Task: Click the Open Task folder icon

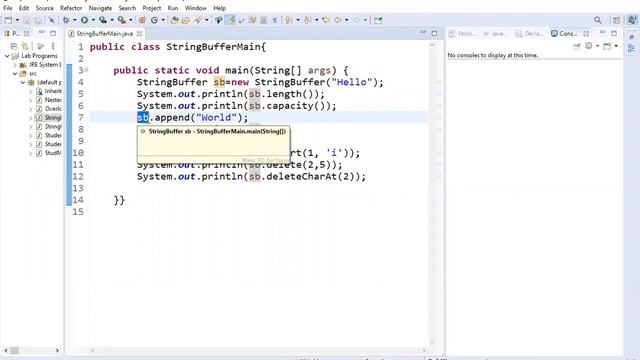Action: coord(186,20)
